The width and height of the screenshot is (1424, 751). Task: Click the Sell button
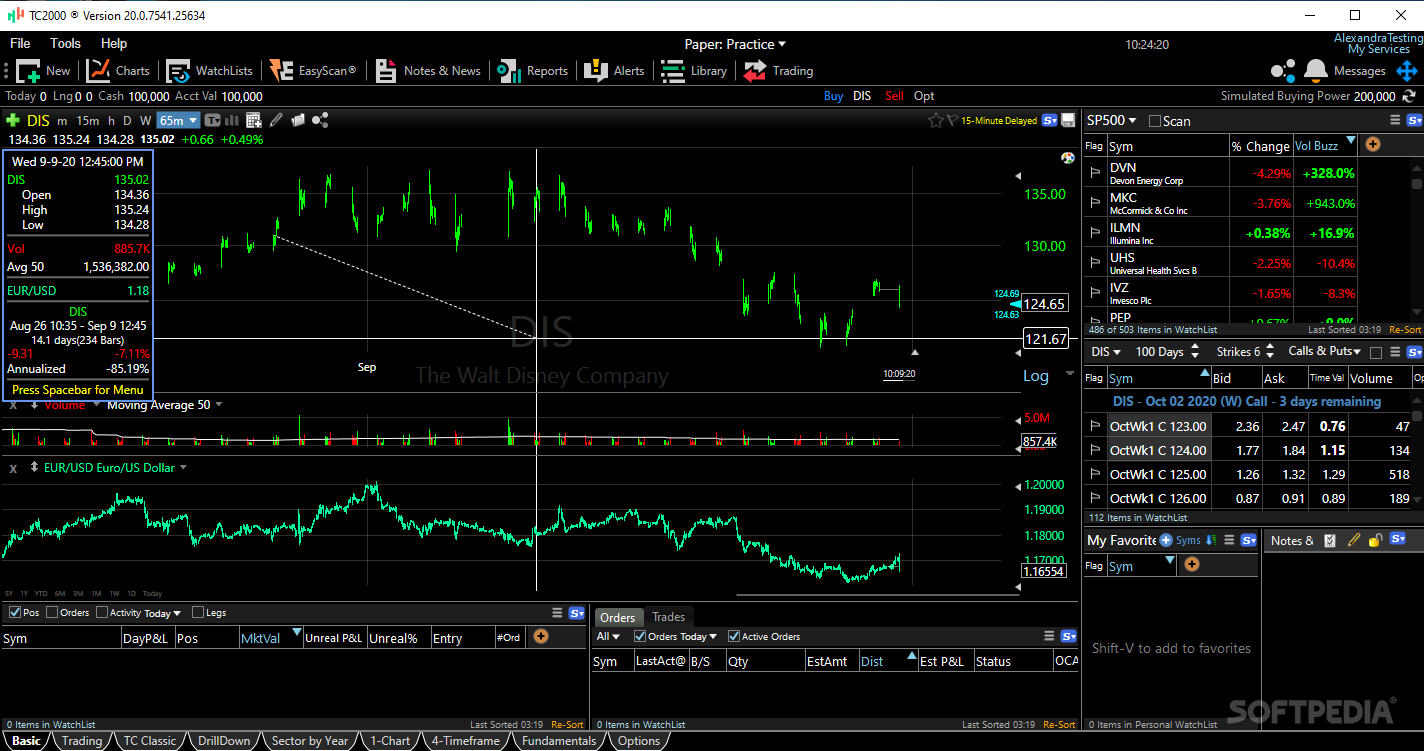tap(894, 96)
